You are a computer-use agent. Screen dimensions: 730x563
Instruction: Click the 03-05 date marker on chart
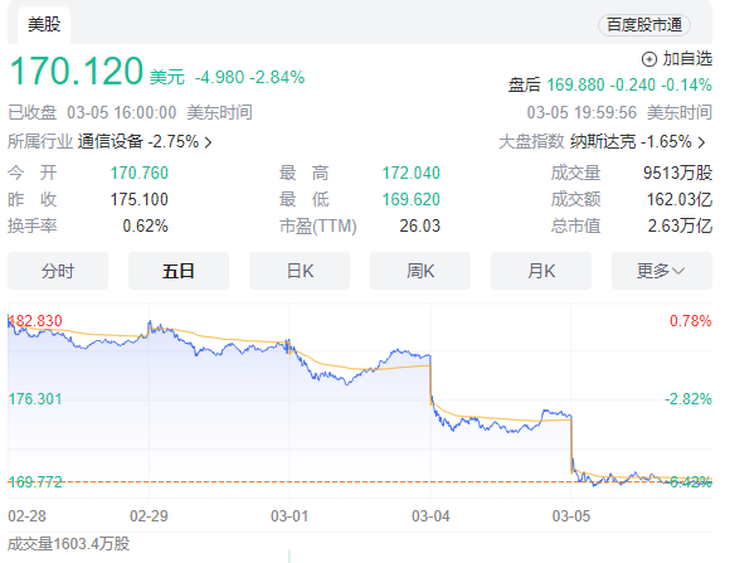click(x=571, y=516)
